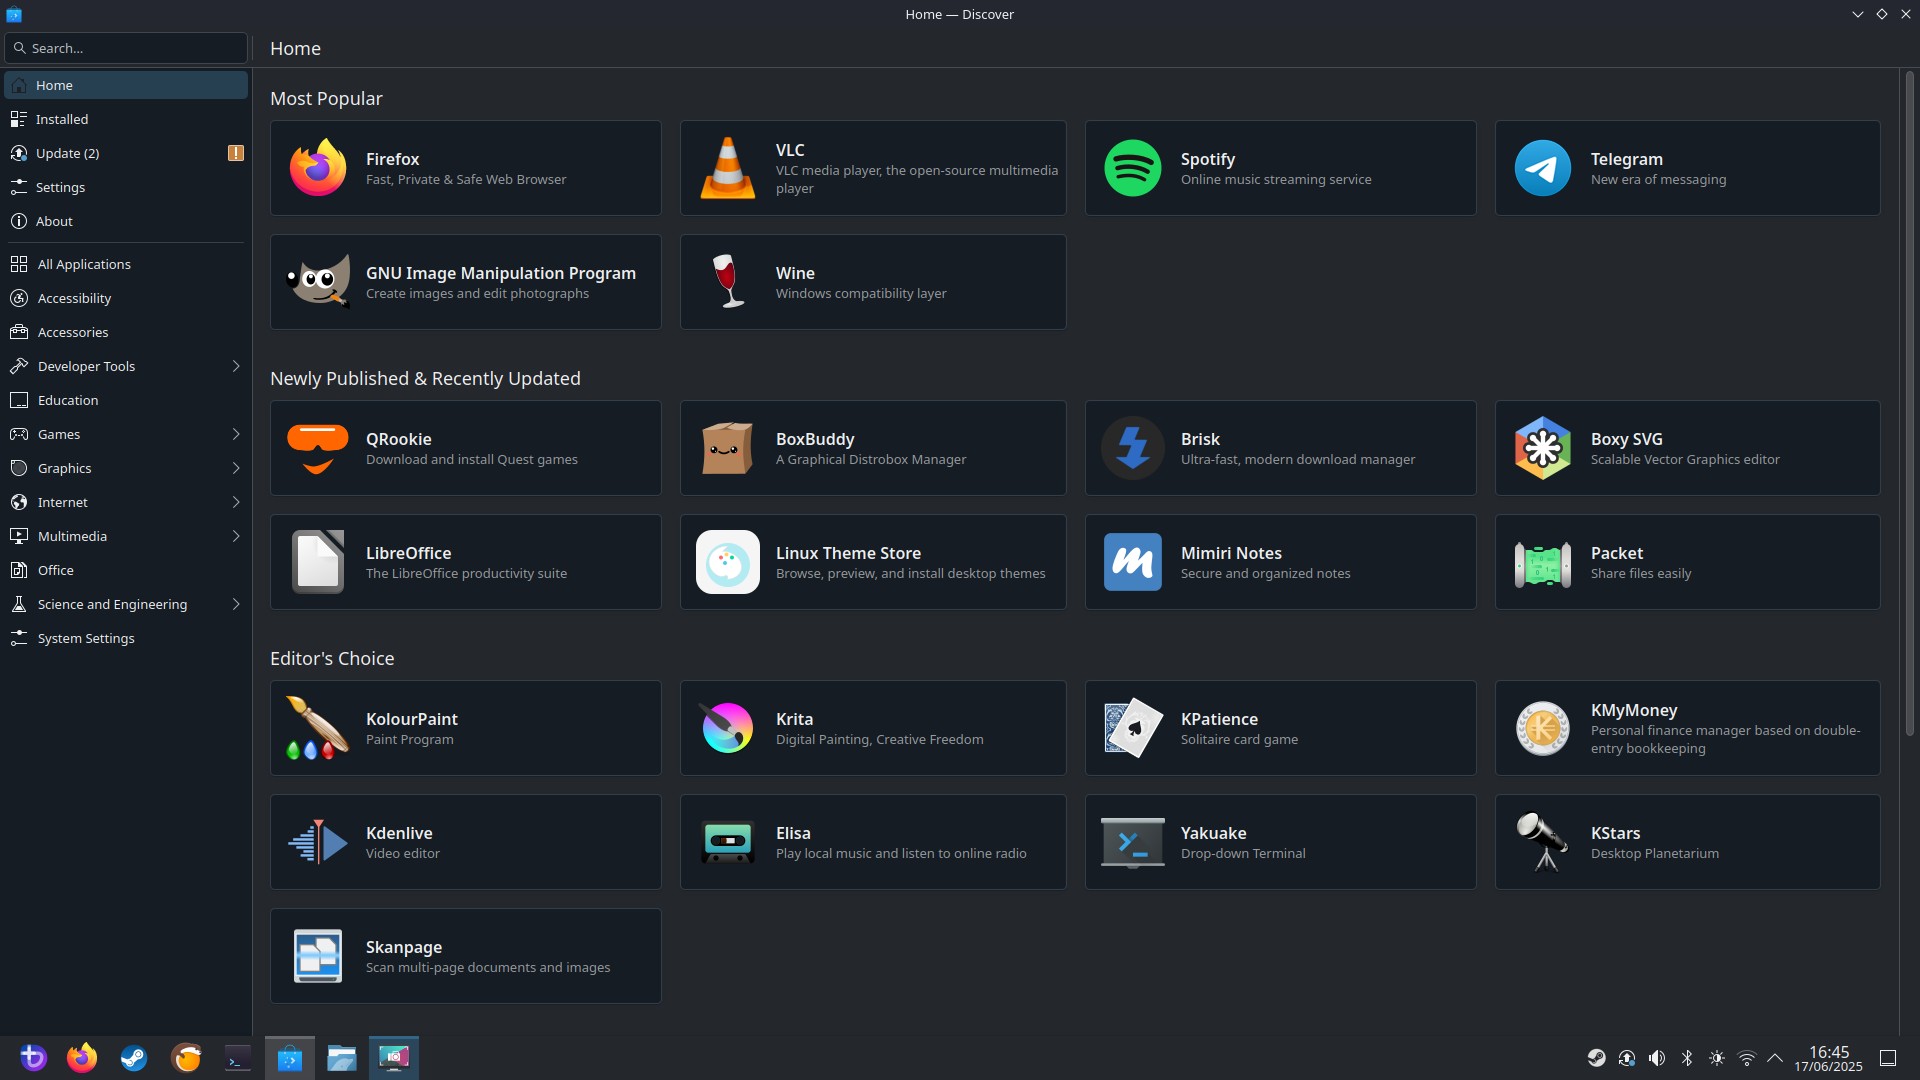The image size is (1920, 1080).
Task: Click the Packet app icon
Action: click(x=1542, y=564)
